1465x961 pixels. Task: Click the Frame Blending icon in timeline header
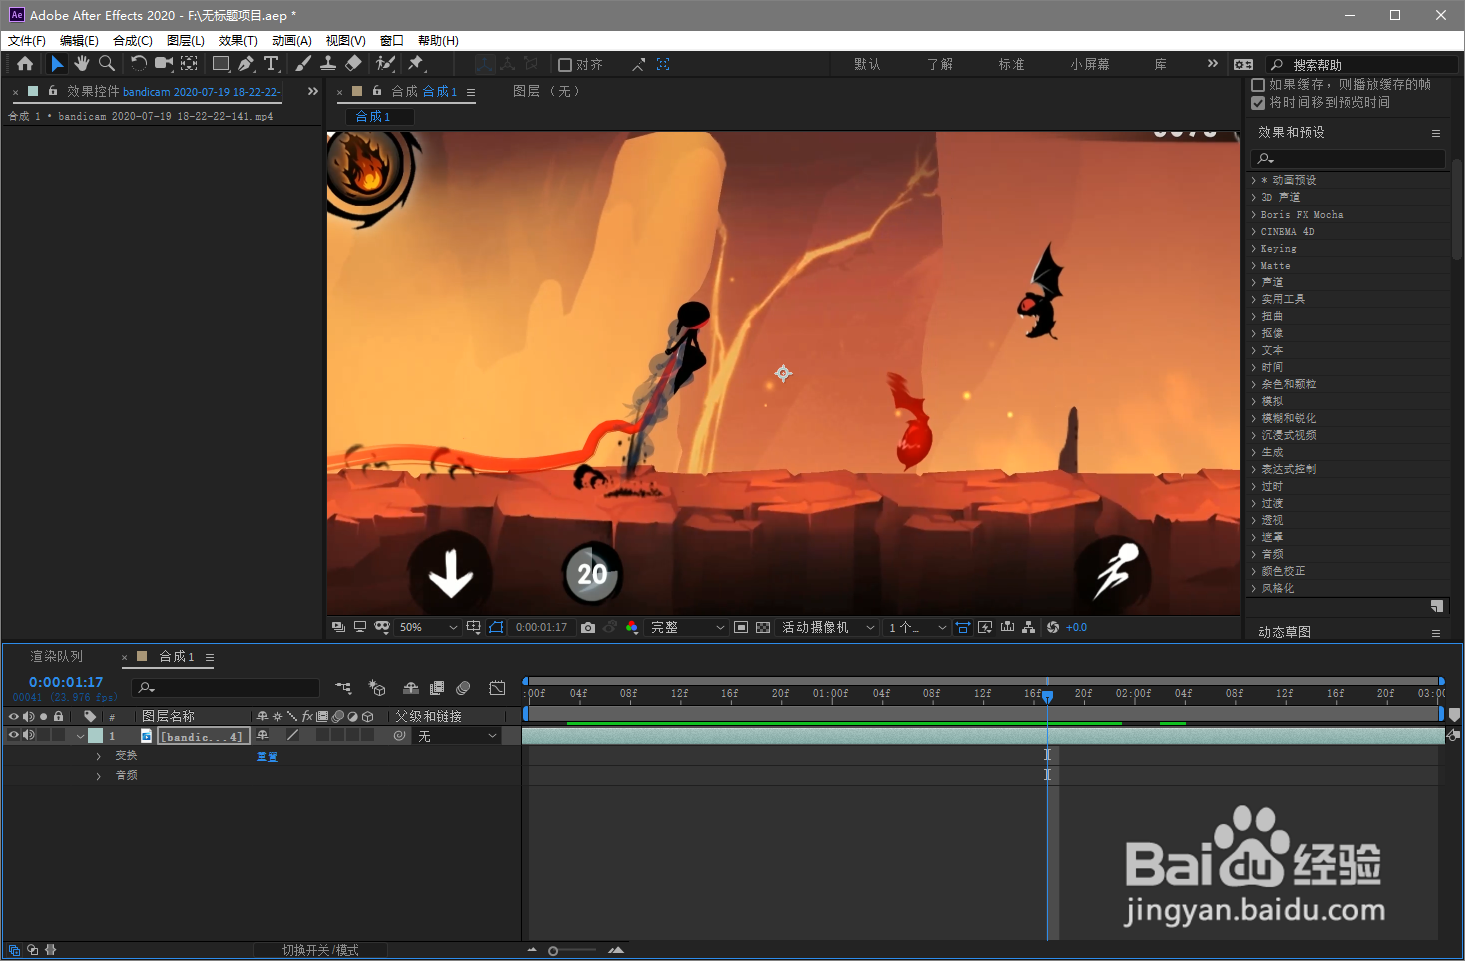pyautogui.click(x=437, y=688)
